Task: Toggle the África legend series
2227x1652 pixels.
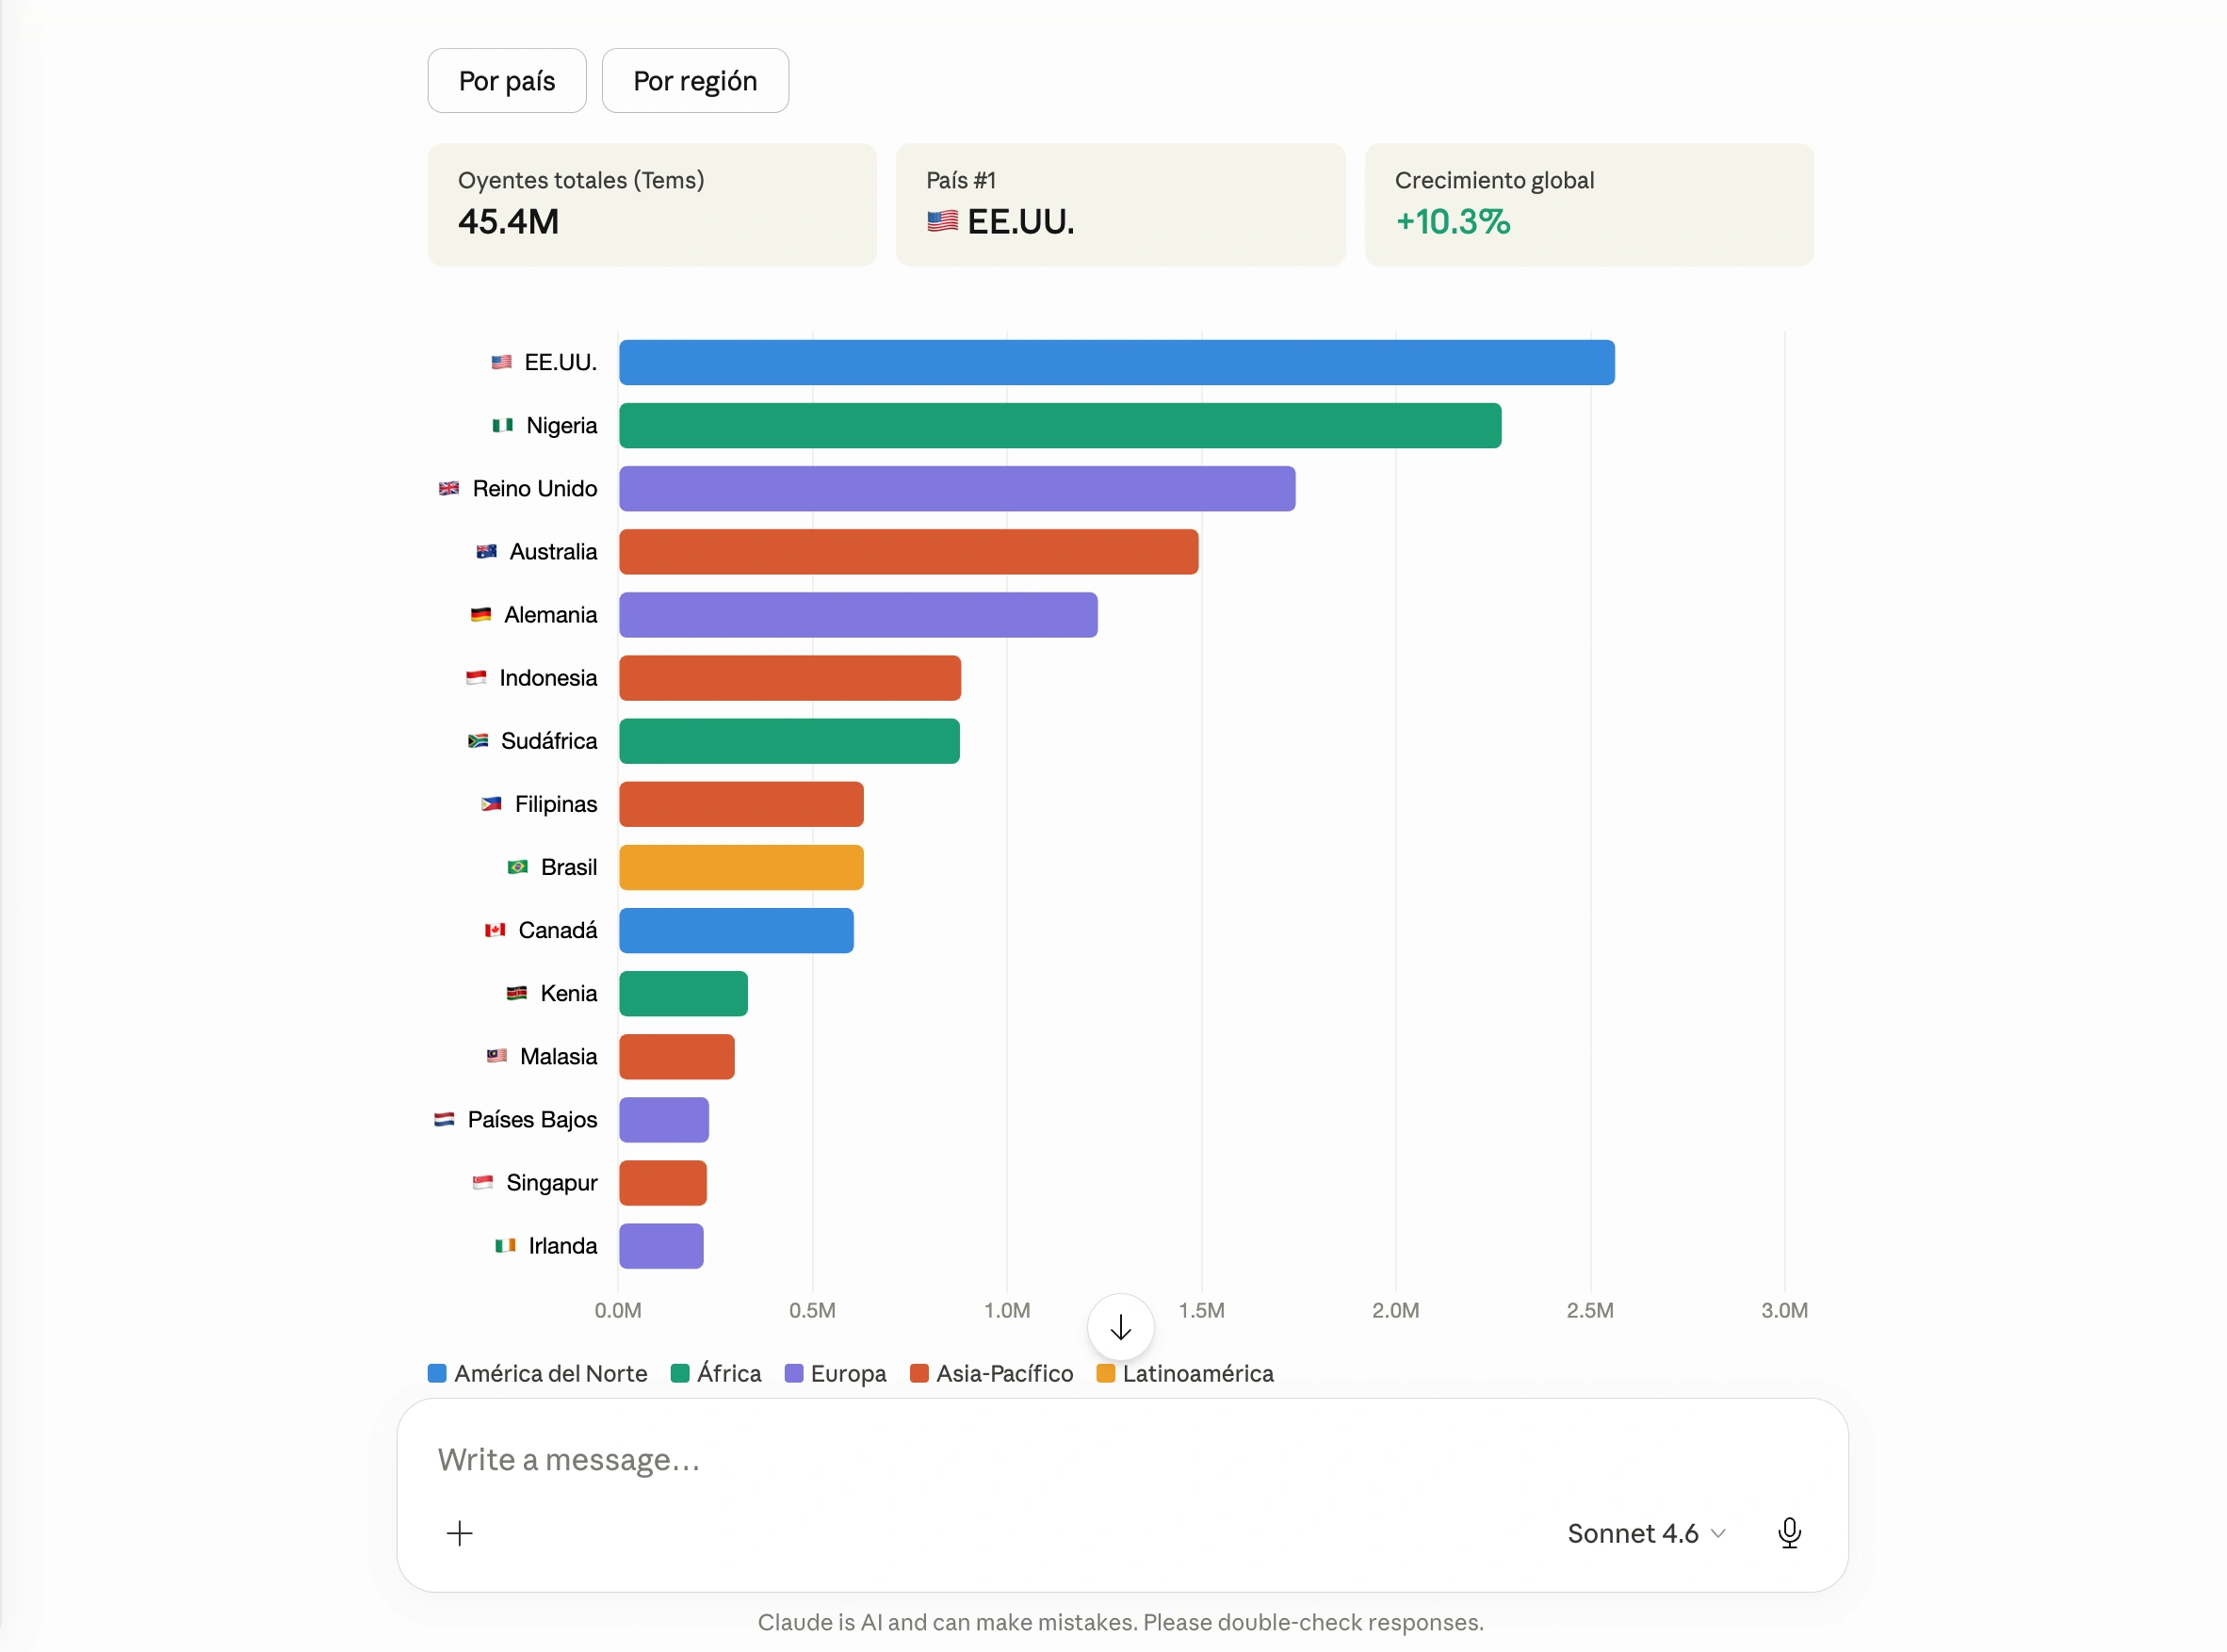Action: point(715,1373)
